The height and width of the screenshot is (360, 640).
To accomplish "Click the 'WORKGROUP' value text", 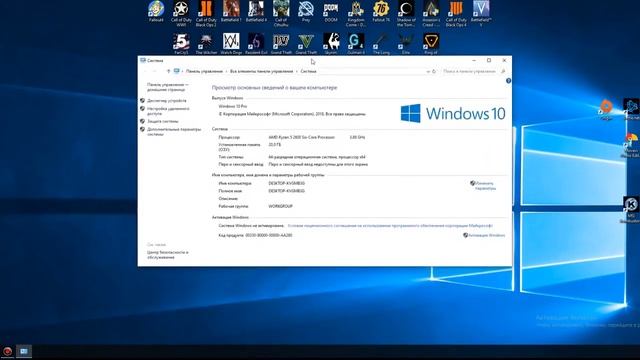I will 280,206.
